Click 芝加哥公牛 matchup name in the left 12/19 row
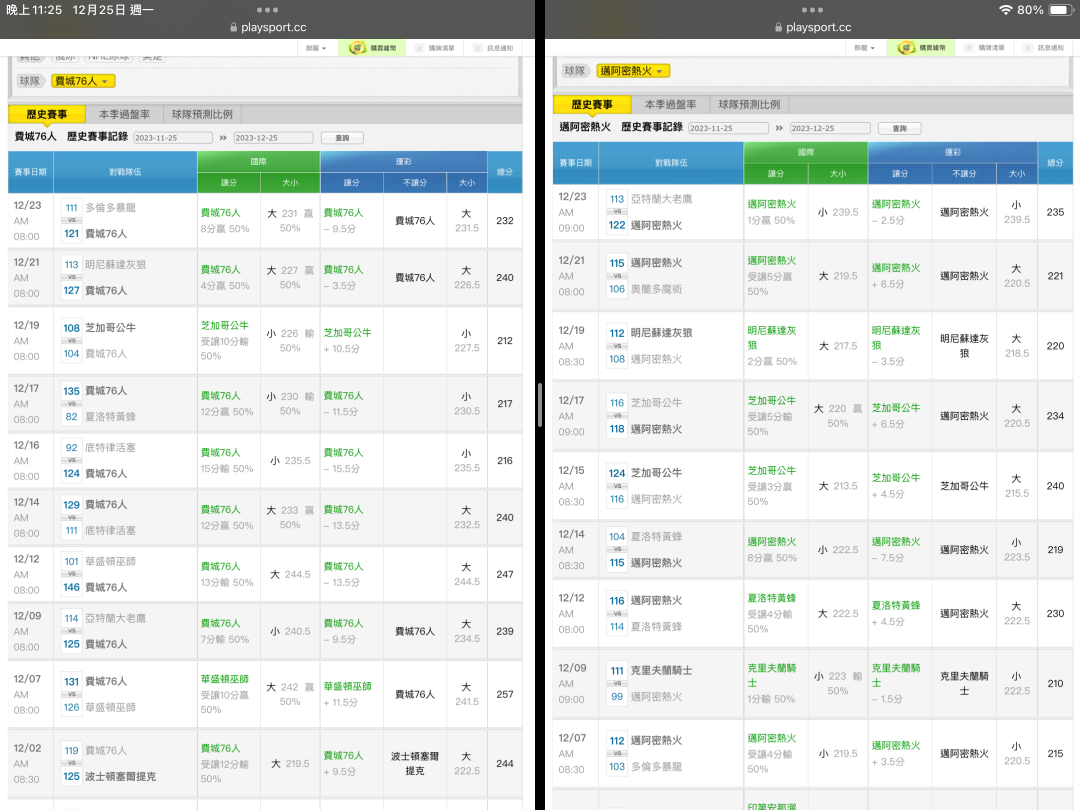The width and height of the screenshot is (1080, 810). click(110, 328)
